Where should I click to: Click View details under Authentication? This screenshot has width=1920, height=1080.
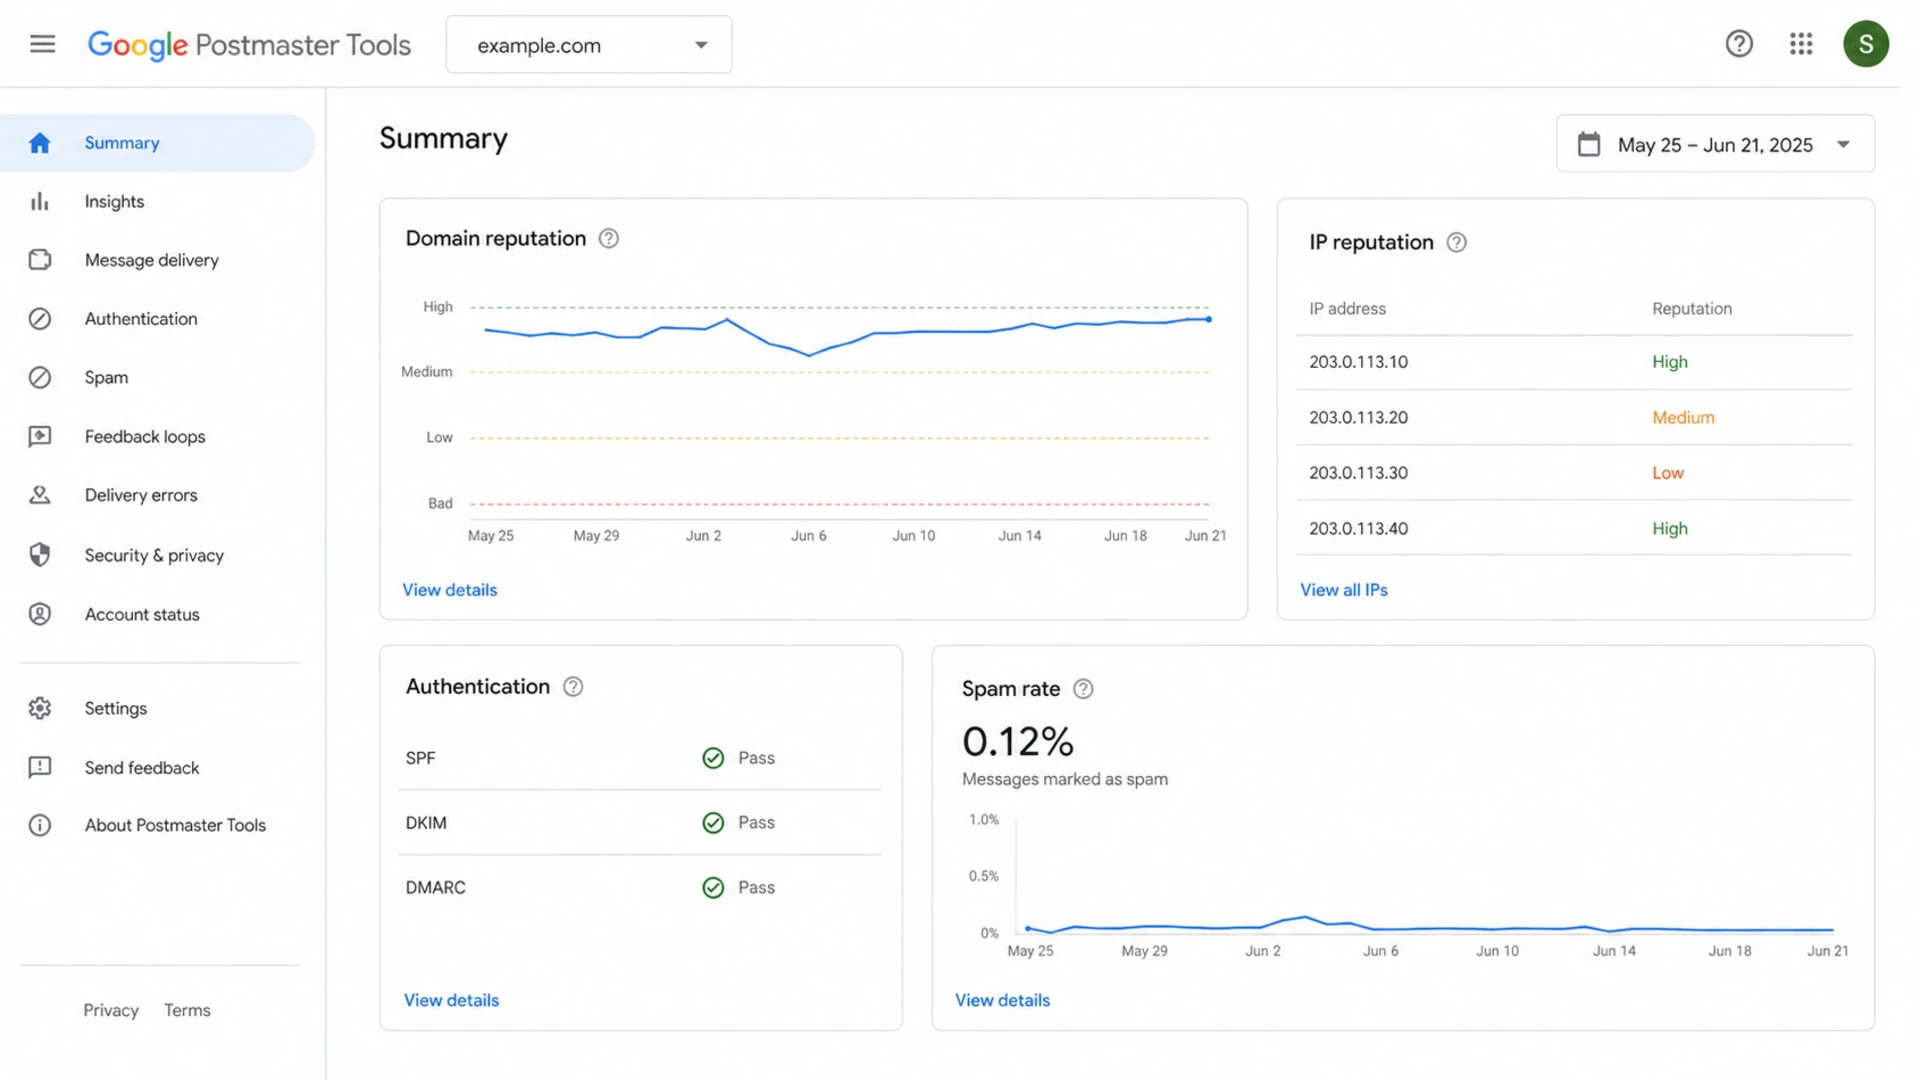(x=451, y=1000)
